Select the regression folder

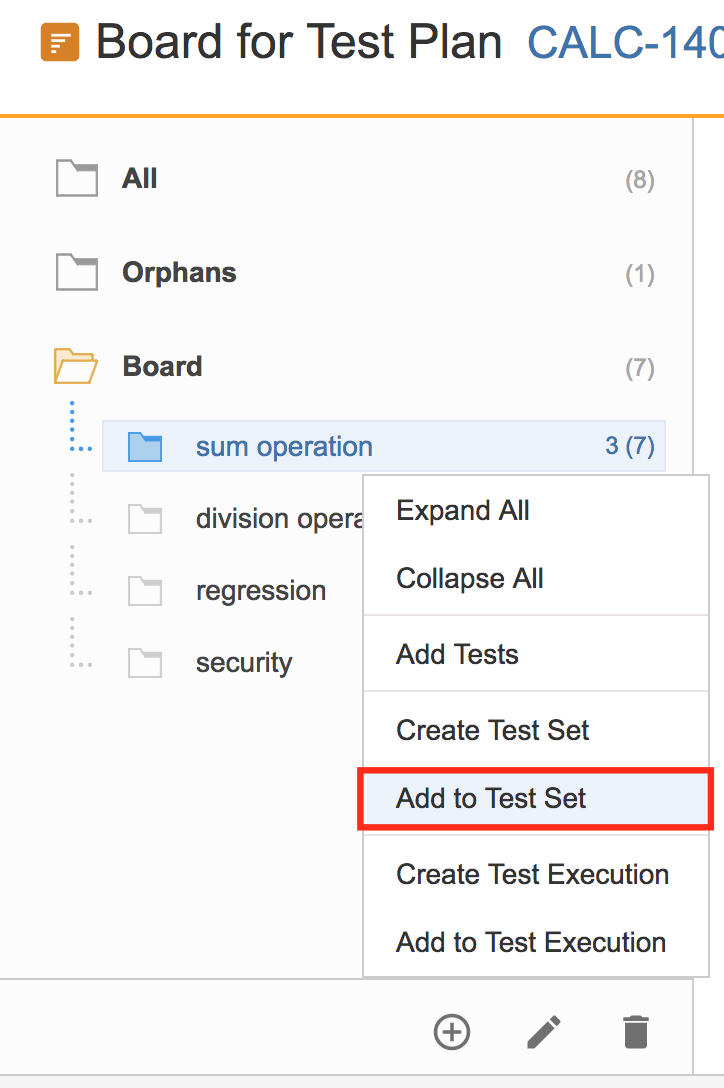pyautogui.click(x=261, y=591)
